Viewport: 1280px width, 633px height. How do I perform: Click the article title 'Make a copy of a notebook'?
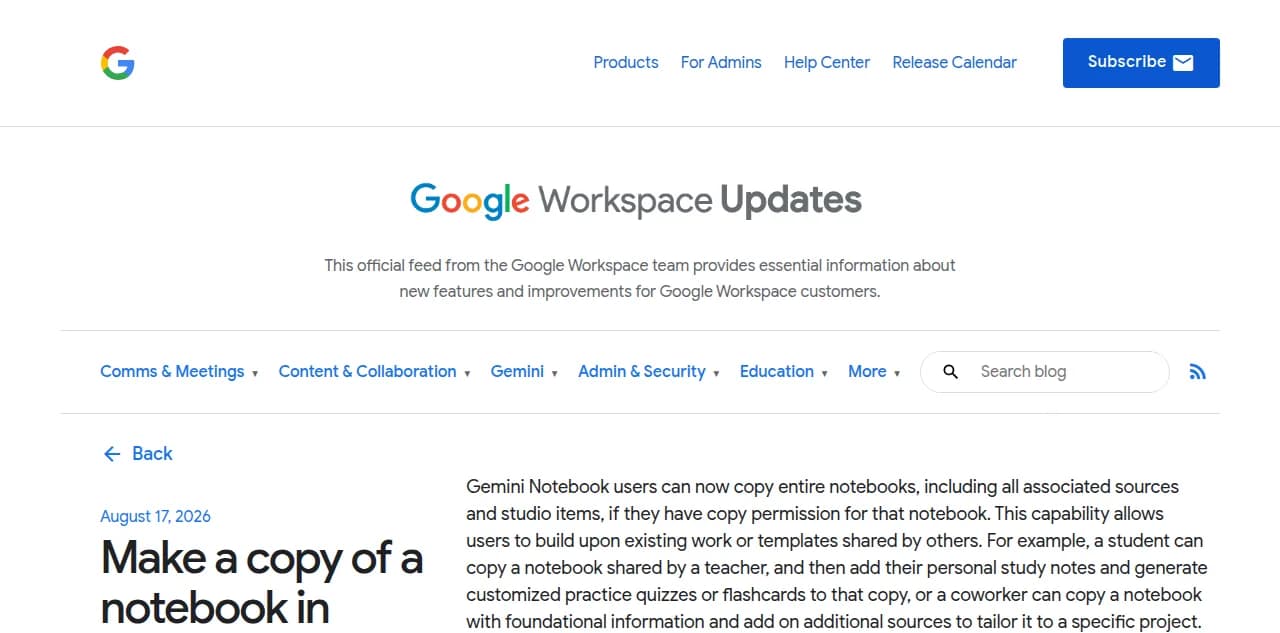click(x=262, y=583)
